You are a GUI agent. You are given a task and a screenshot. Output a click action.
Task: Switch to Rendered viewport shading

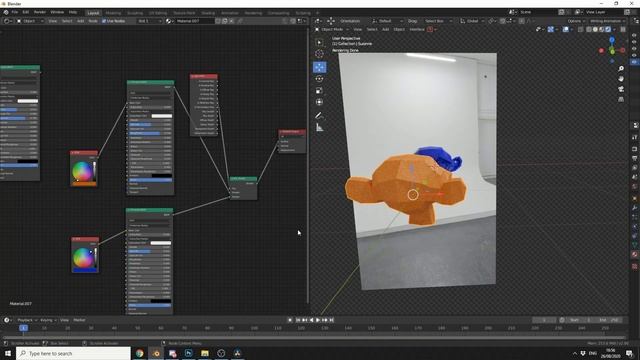[608, 29]
